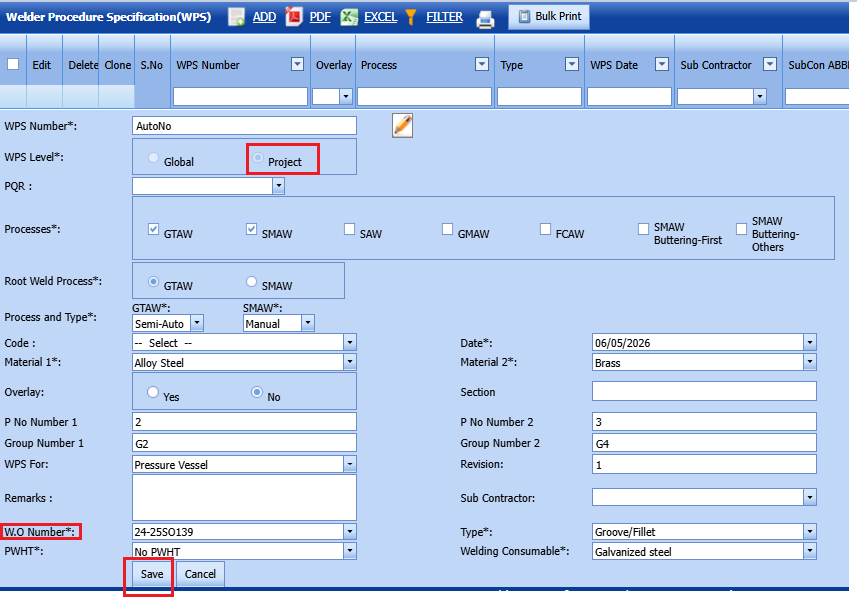The width and height of the screenshot is (857, 601).
Task: Open Process column filter menu
Action: click(482, 64)
